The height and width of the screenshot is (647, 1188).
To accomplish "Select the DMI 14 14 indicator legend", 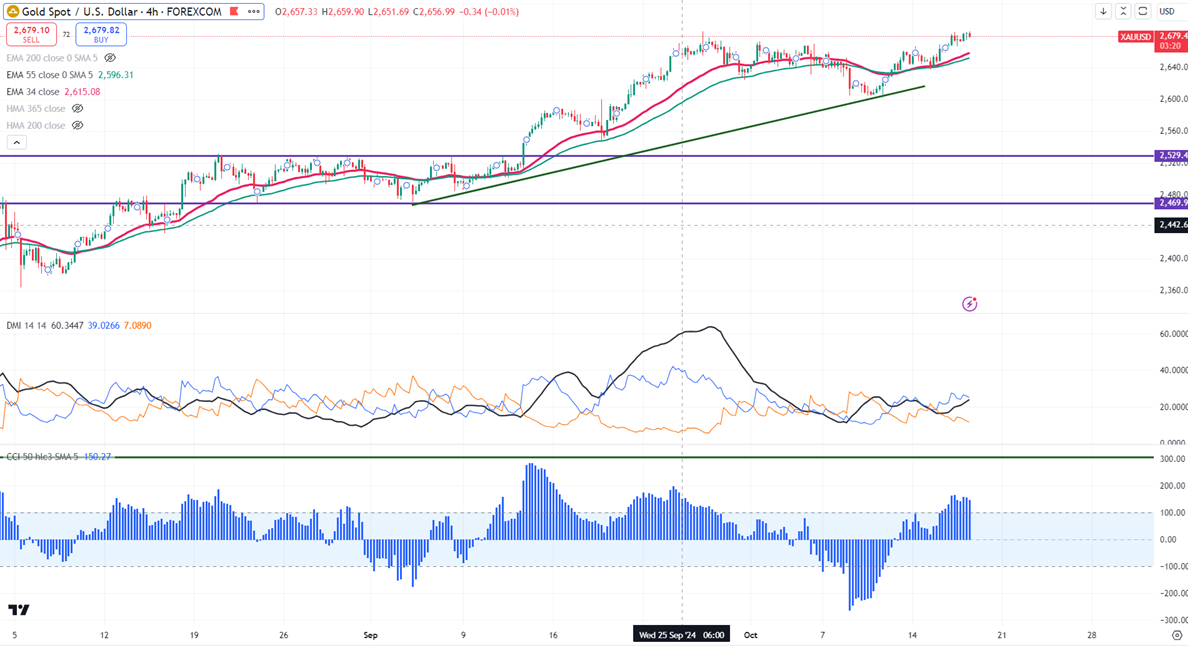I will pyautogui.click(x=26, y=325).
